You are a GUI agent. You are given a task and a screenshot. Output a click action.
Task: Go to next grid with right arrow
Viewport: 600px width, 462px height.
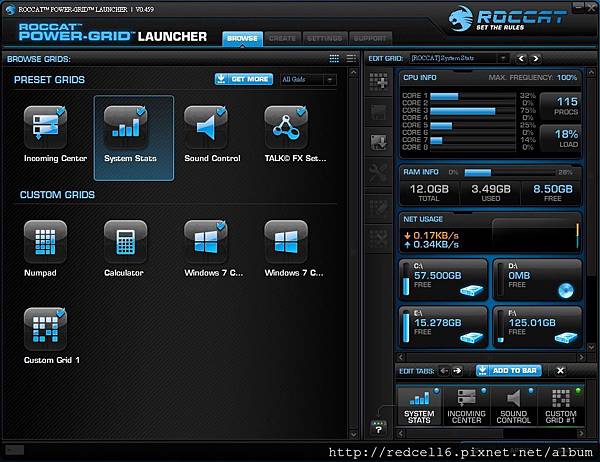536,59
